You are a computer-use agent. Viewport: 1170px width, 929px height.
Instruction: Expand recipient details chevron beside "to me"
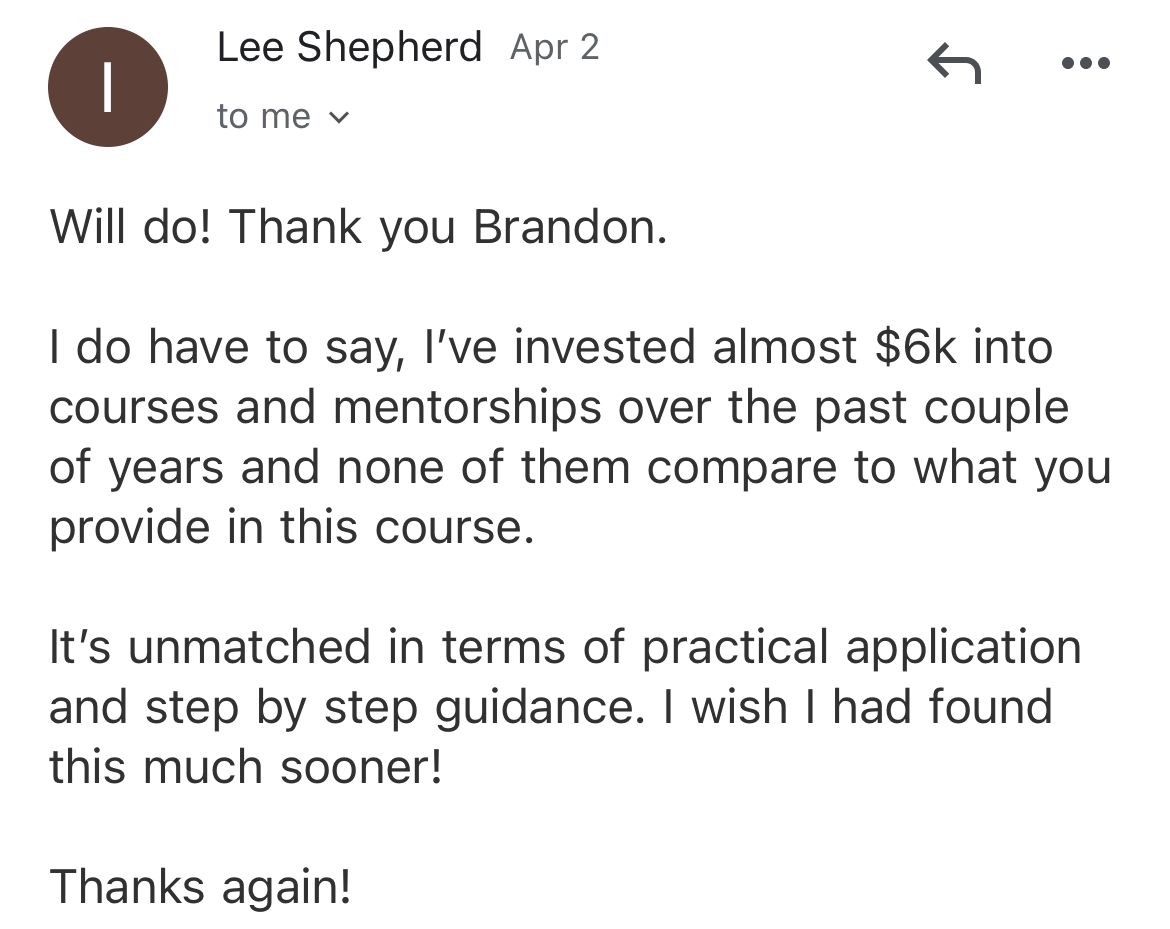[339, 118]
